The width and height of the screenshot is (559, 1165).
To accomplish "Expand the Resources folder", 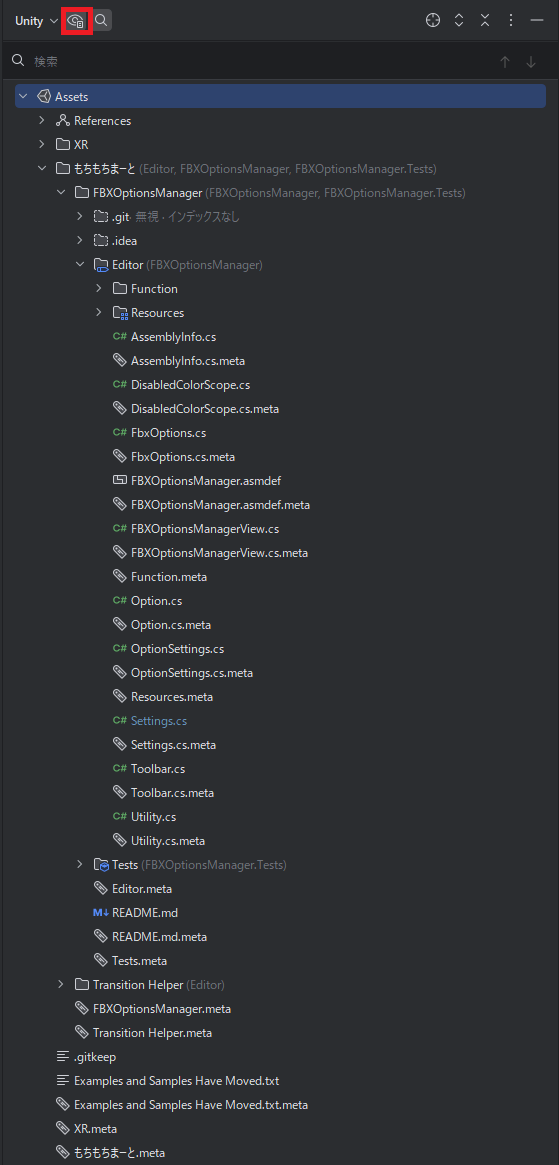I will point(99,313).
